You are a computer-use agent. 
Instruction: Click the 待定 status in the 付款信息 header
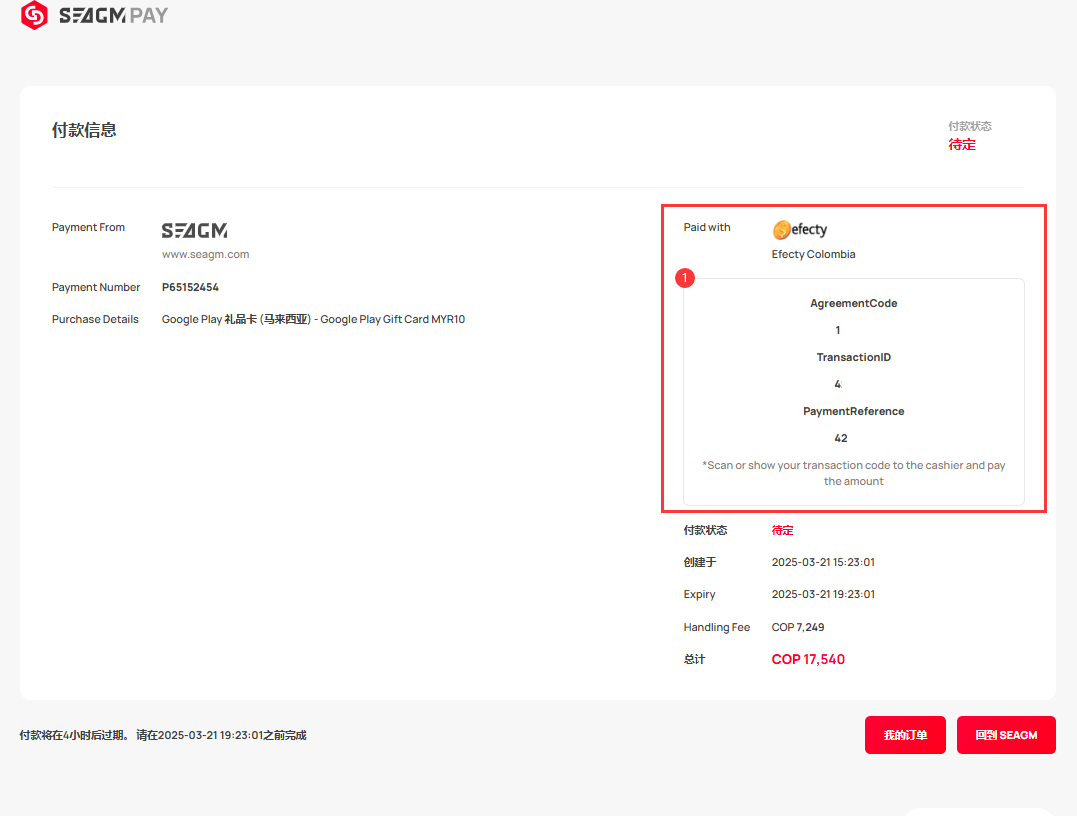(x=962, y=144)
